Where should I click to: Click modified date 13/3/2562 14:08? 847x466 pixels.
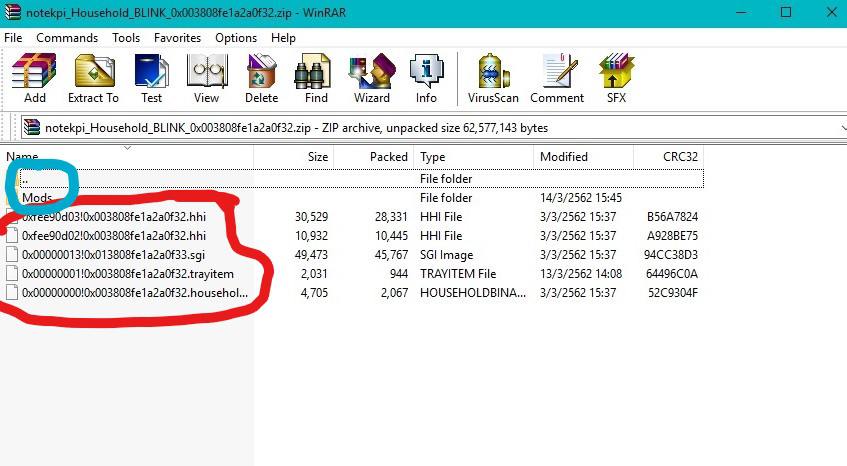pos(581,273)
